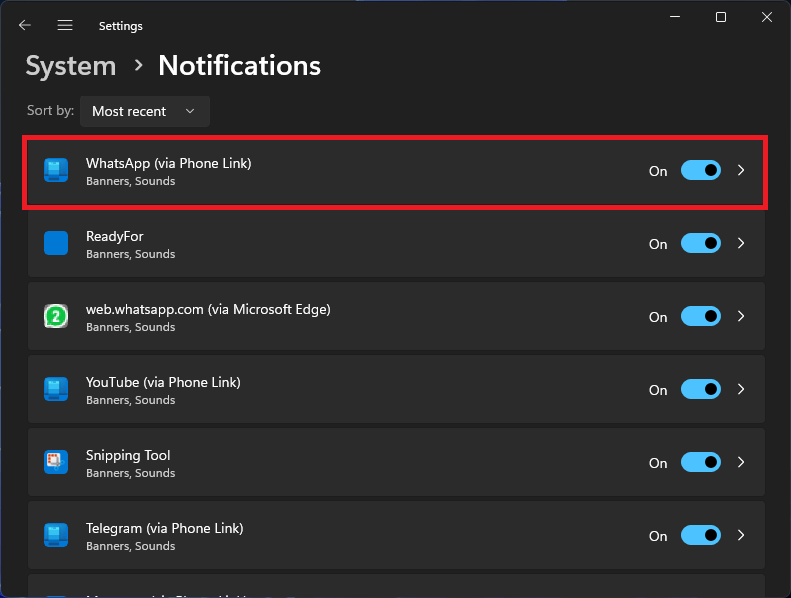791x598 pixels.
Task: Click "On" status text in the Snipping Tool row
Action: 658,463
